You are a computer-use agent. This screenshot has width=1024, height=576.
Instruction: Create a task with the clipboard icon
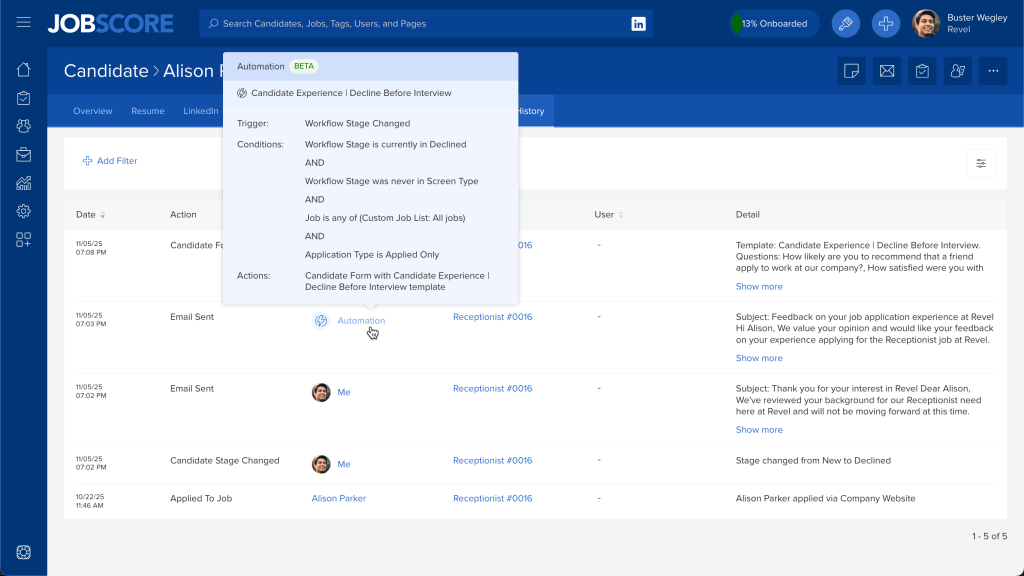[x=922, y=71]
